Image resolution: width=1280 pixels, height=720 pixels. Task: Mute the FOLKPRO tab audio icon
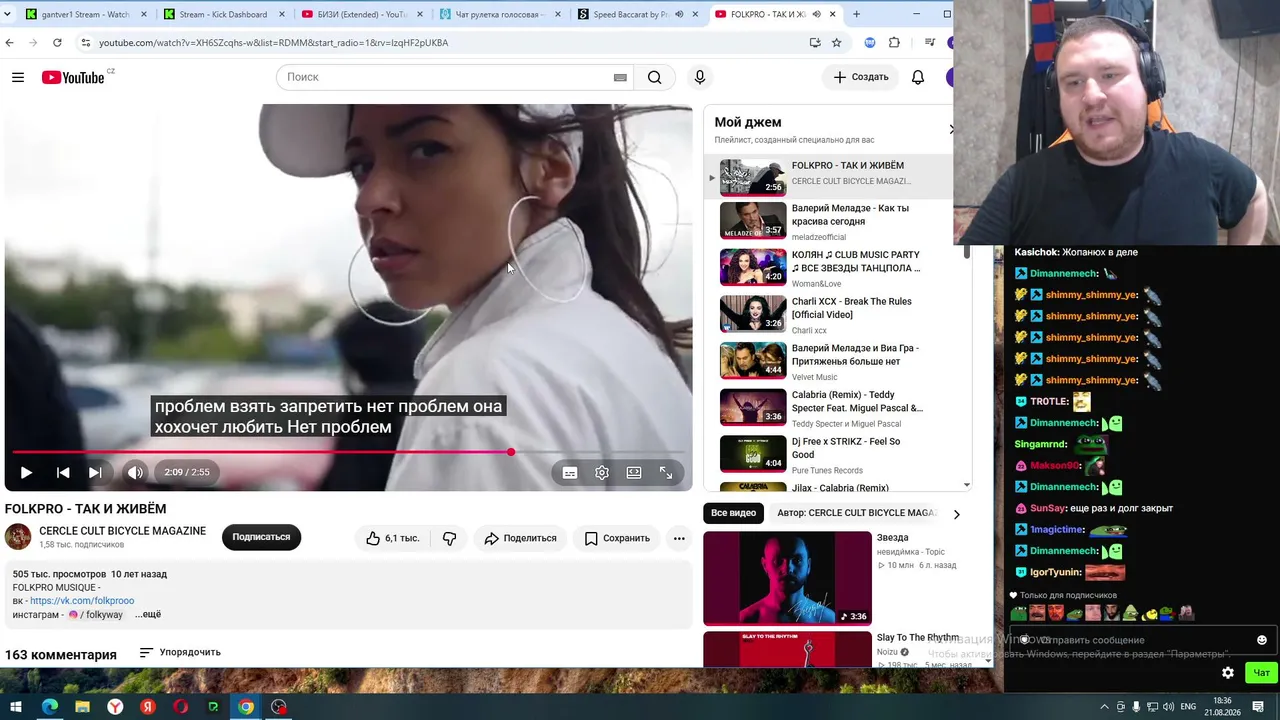point(817,15)
